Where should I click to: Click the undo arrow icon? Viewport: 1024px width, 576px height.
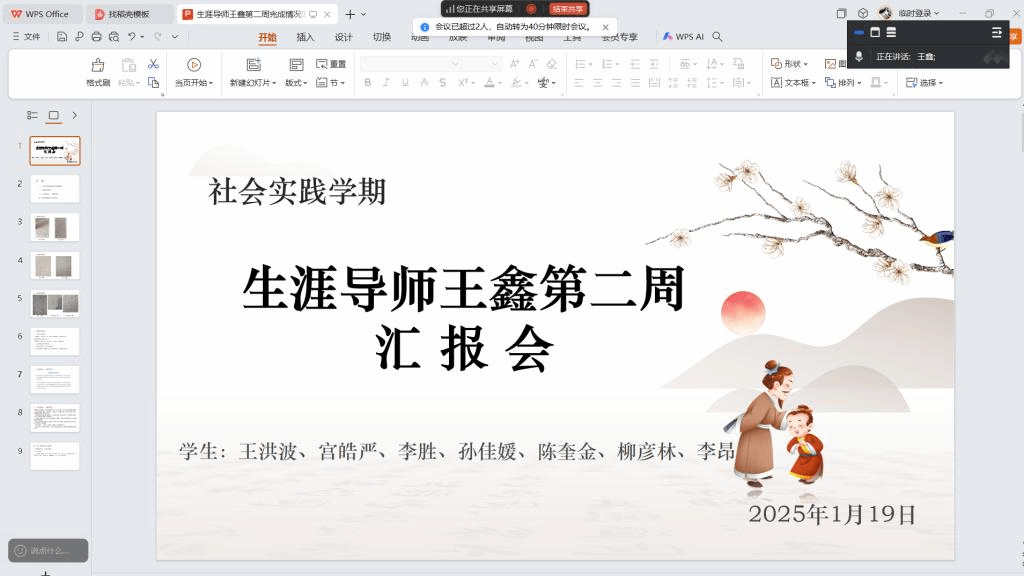tap(131, 37)
